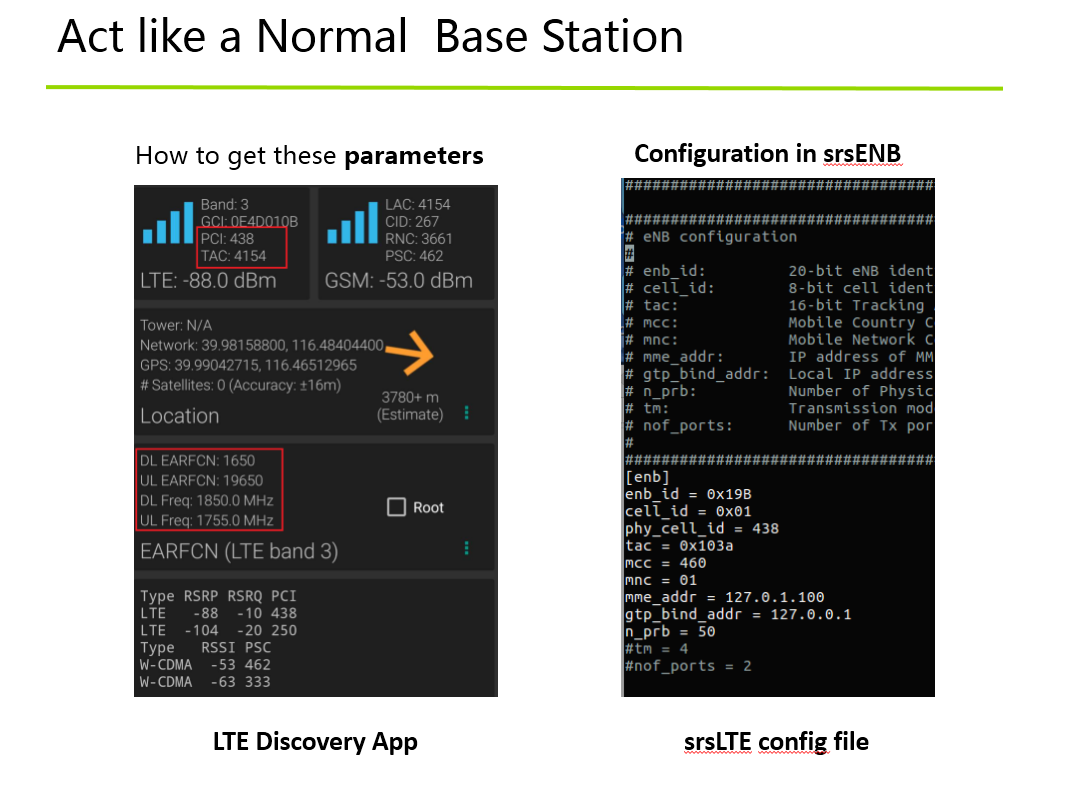Click the 'Location' card heading
The height and width of the screenshot is (811, 1067).
pos(180,416)
